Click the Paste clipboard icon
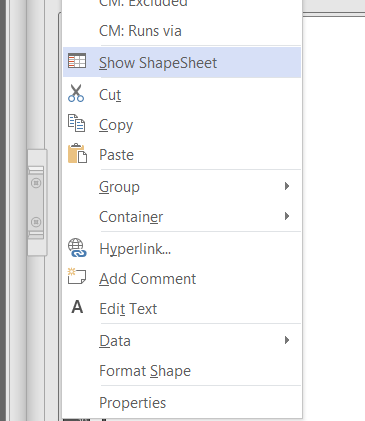Image resolution: width=365 pixels, height=421 pixels. [77, 153]
